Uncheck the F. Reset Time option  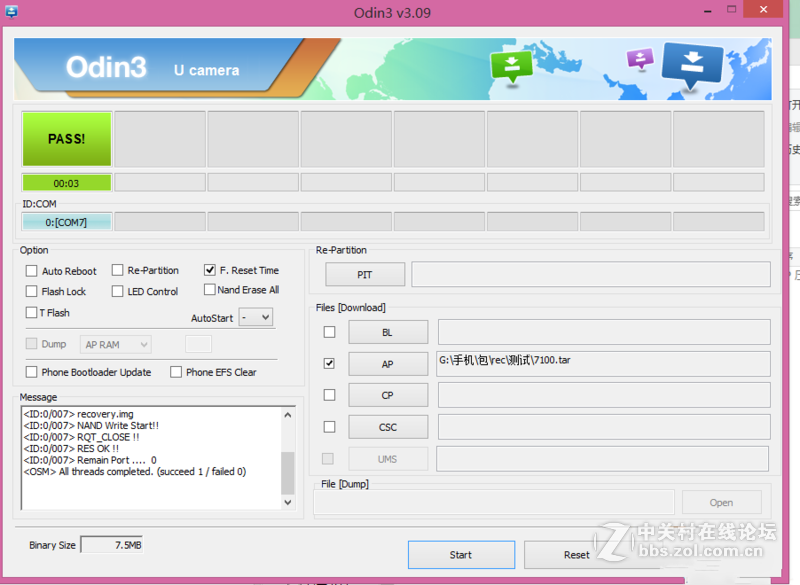pyautogui.click(x=210, y=270)
